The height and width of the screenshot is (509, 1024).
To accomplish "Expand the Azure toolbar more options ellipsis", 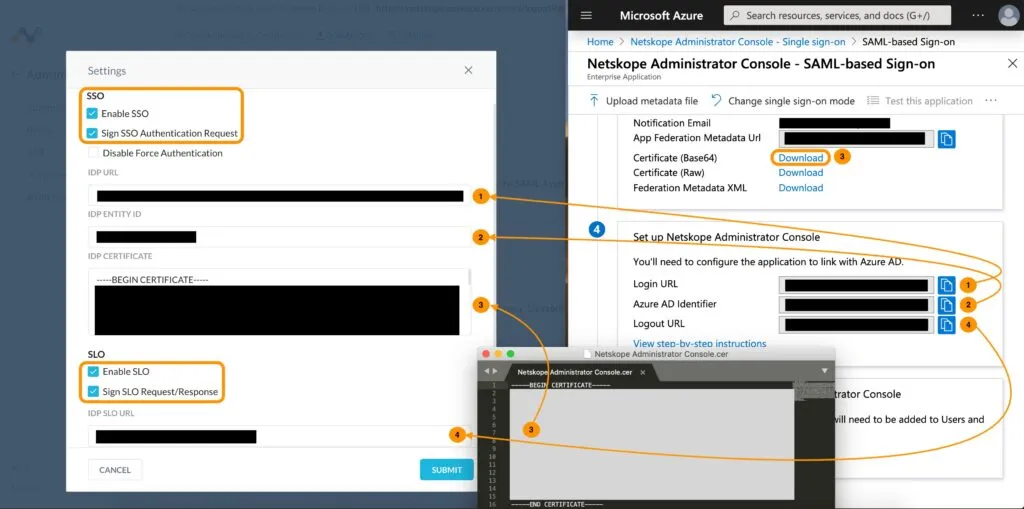I will click(x=991, y=101).
